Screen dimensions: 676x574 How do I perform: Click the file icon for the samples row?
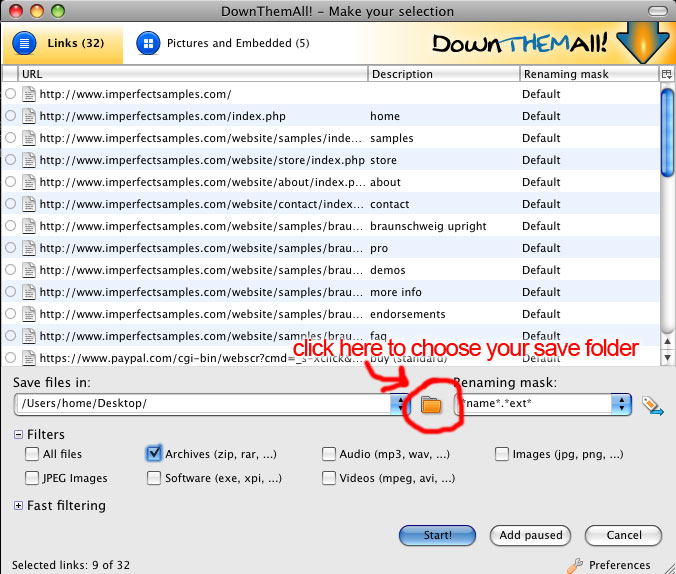(x=29, y=138)
